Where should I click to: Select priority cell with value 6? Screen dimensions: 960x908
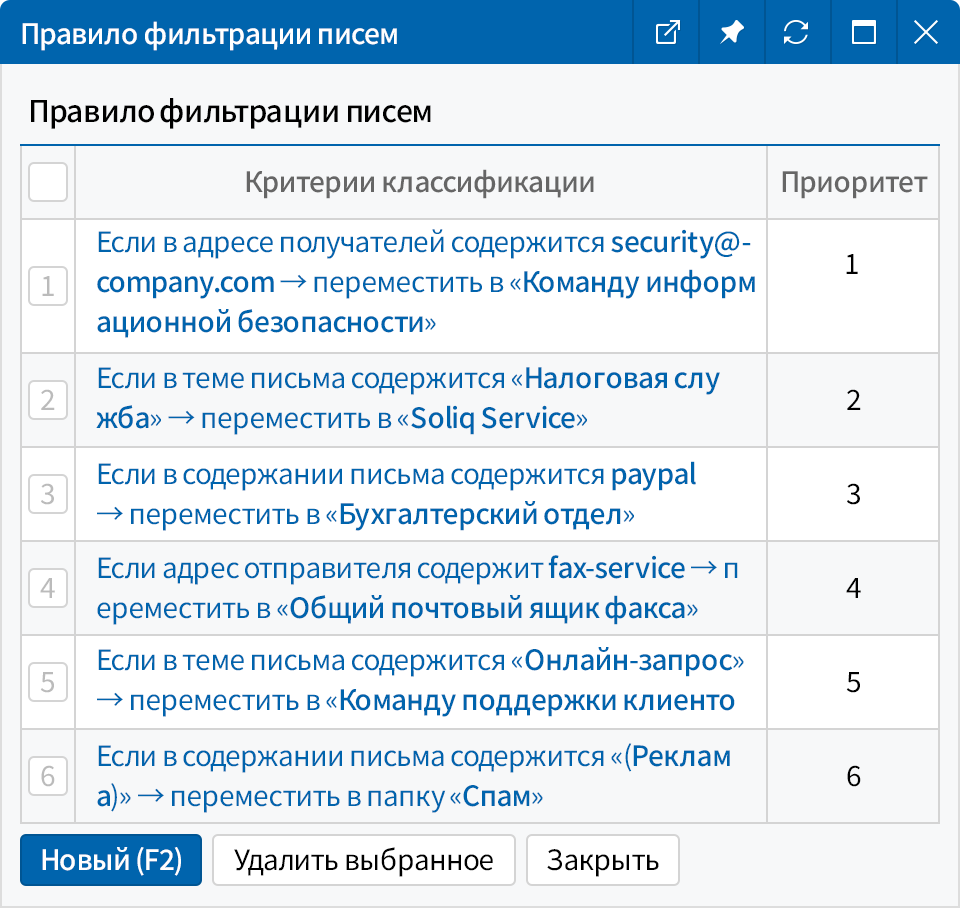[x=853, y=776]
